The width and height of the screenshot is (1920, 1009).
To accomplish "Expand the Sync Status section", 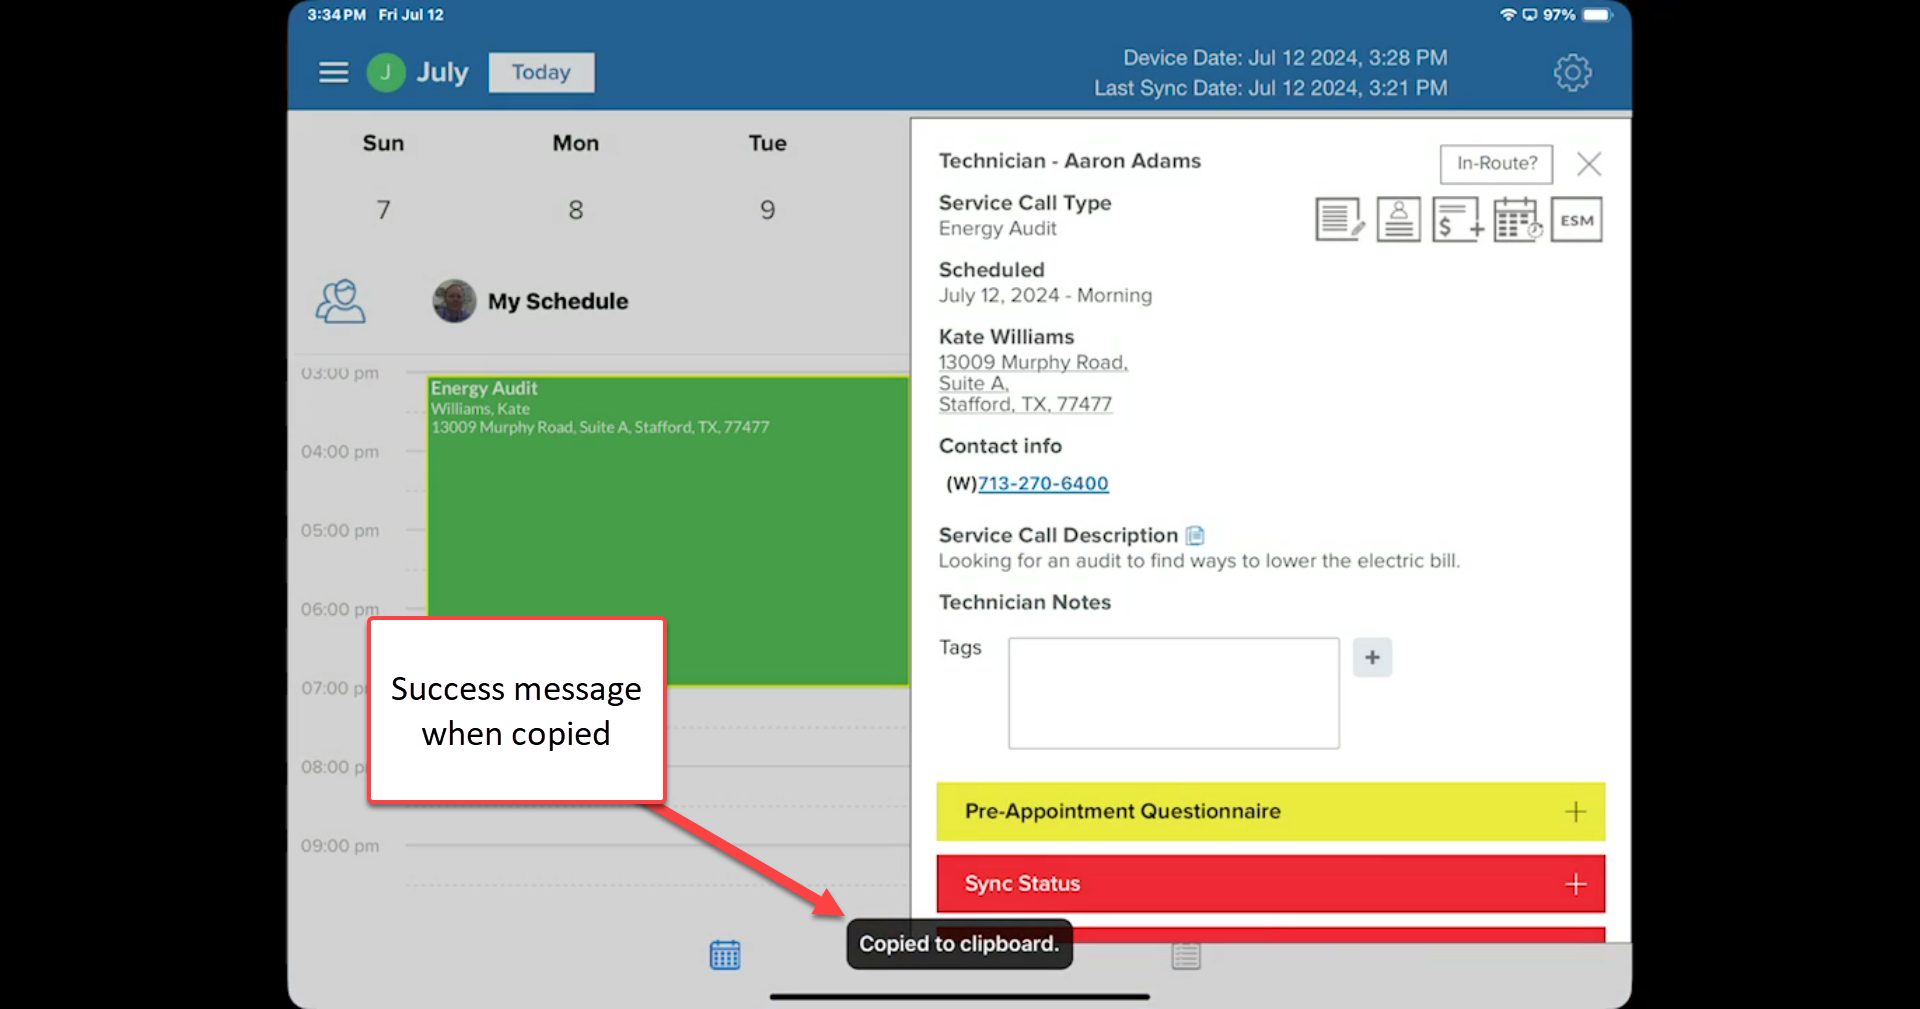I will (1270, 884).
